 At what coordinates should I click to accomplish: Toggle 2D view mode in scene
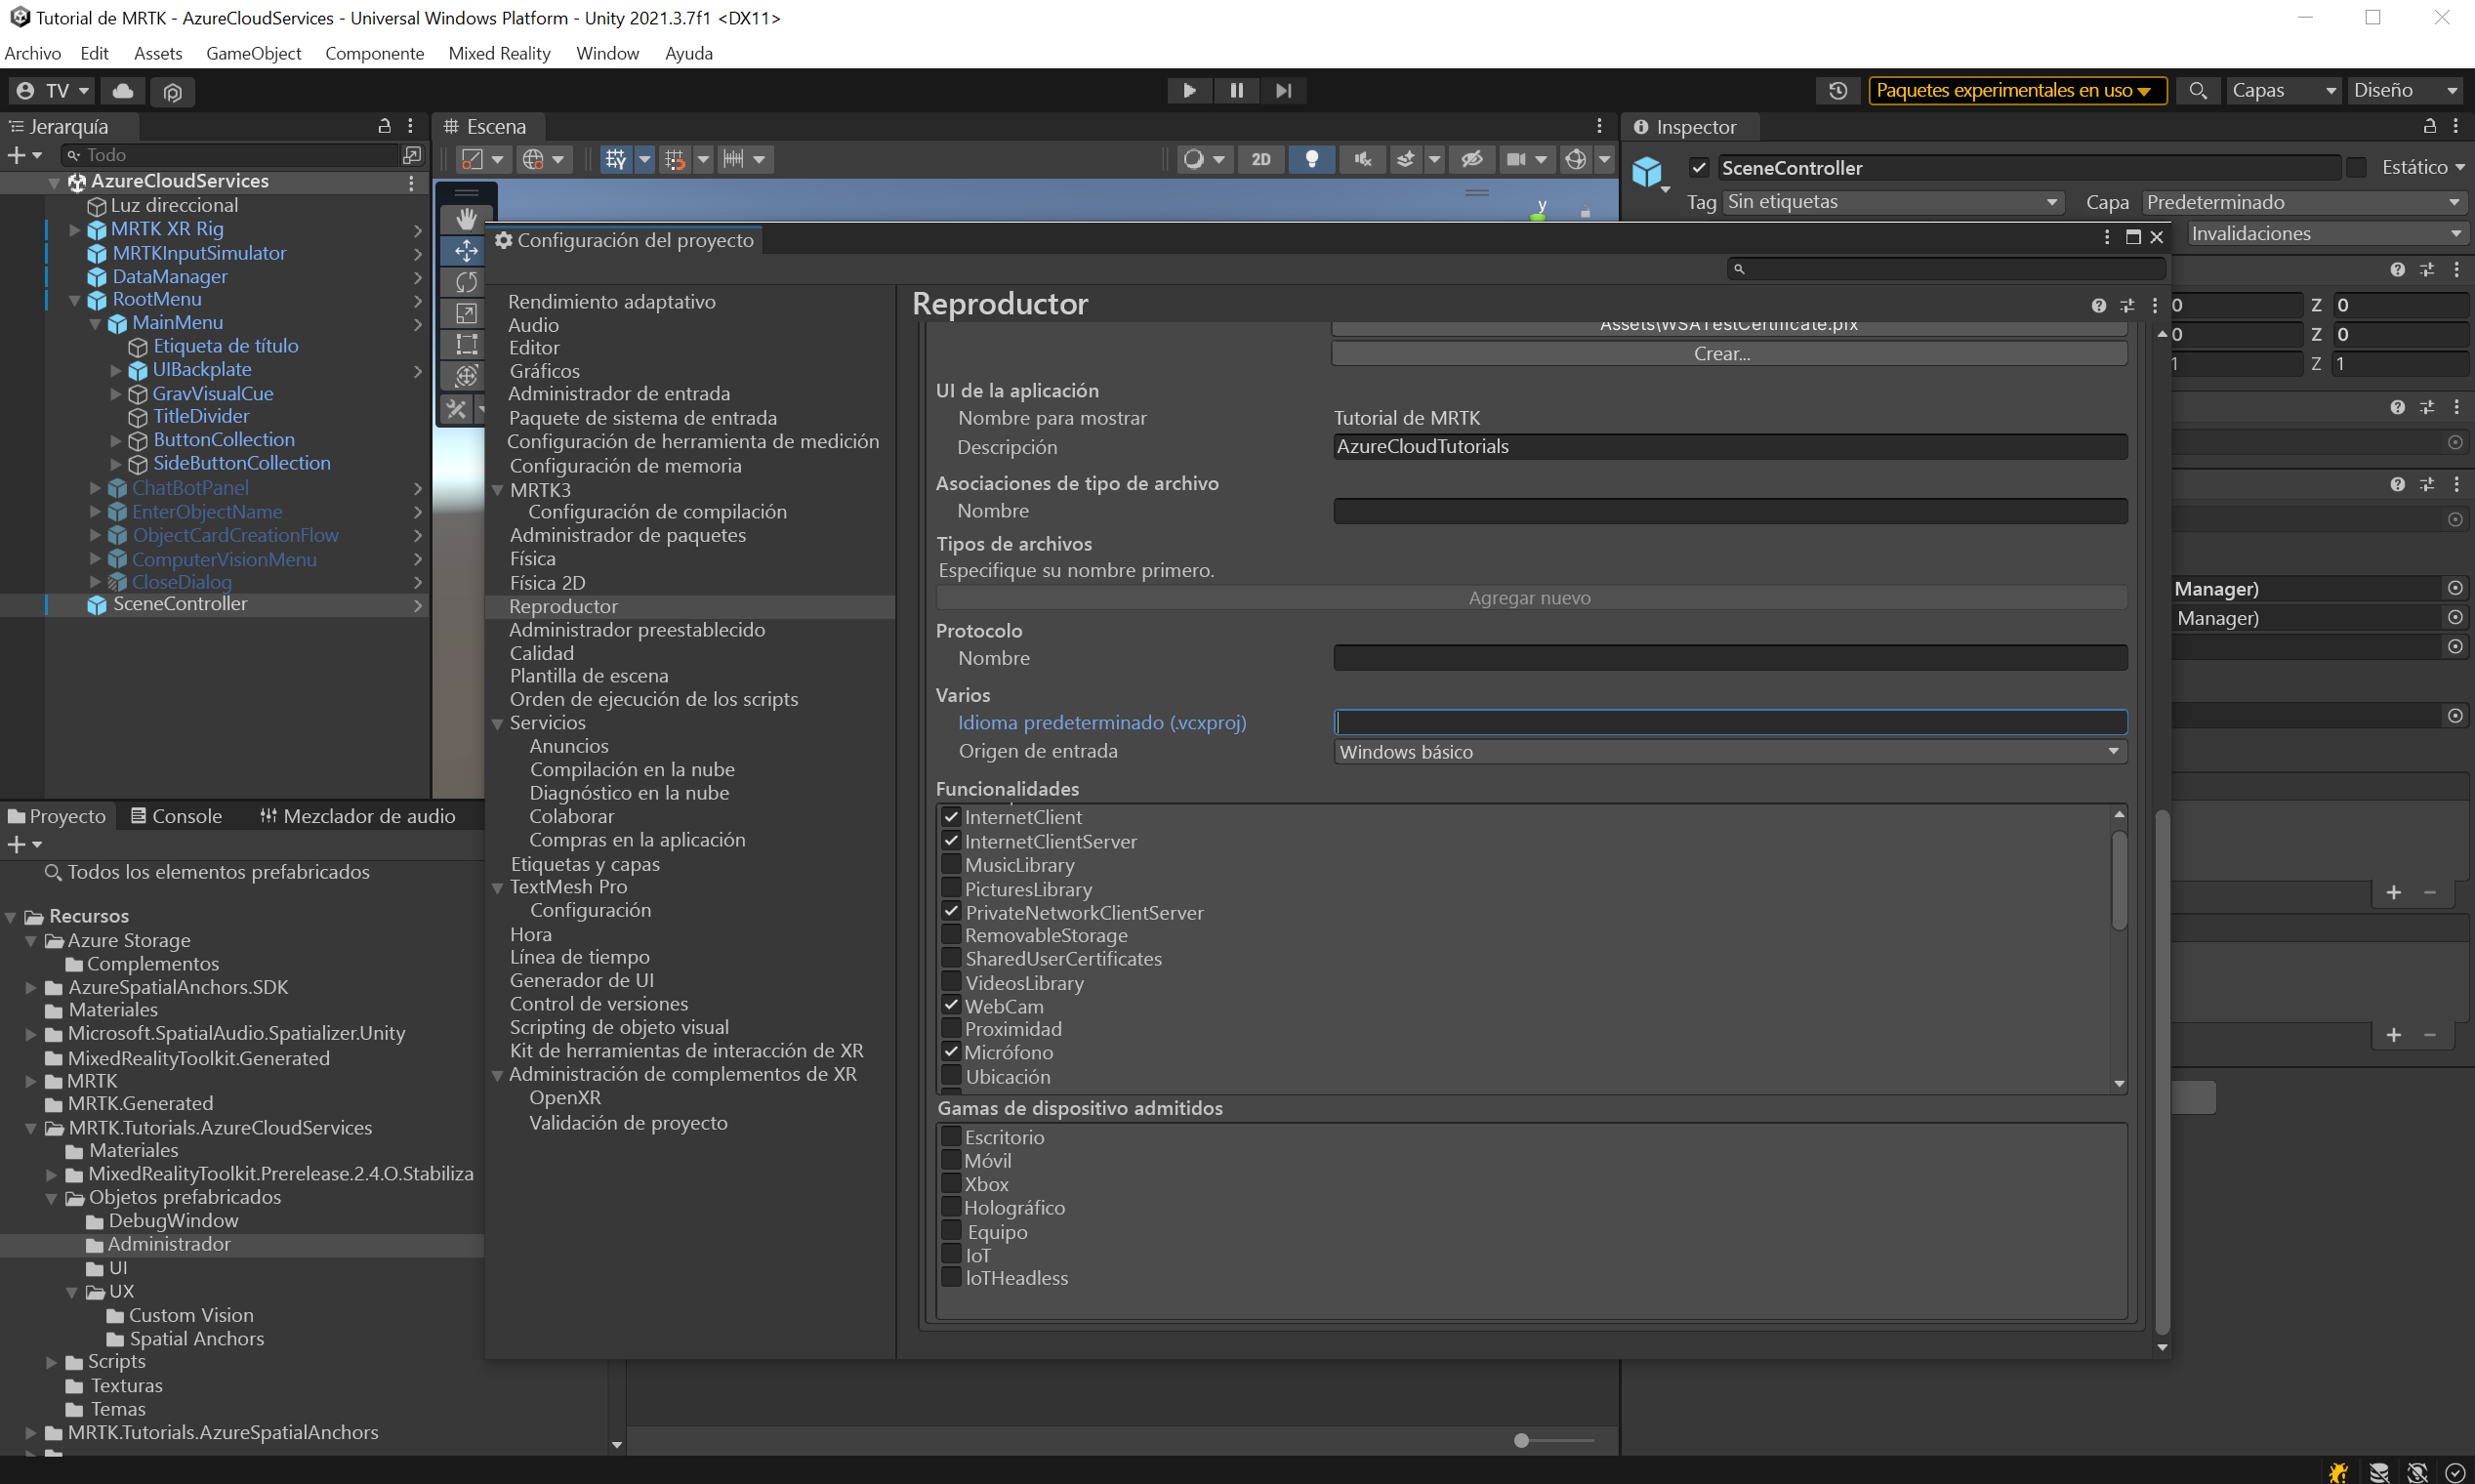tap(1260, 159)
